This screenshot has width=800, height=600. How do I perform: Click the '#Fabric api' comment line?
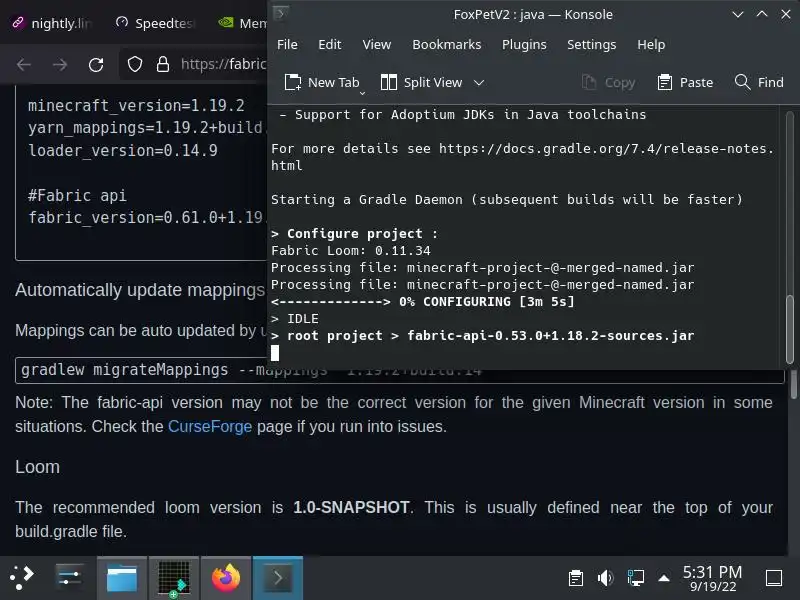tap(77, 195)
